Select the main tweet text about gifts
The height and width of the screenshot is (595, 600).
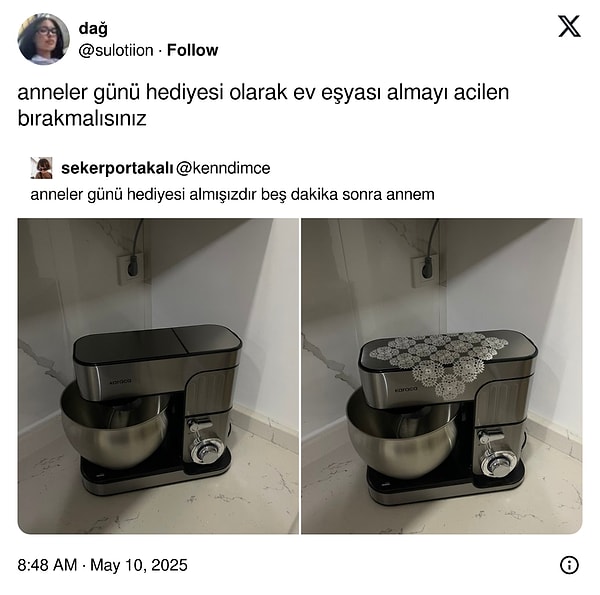coord(263,105)
